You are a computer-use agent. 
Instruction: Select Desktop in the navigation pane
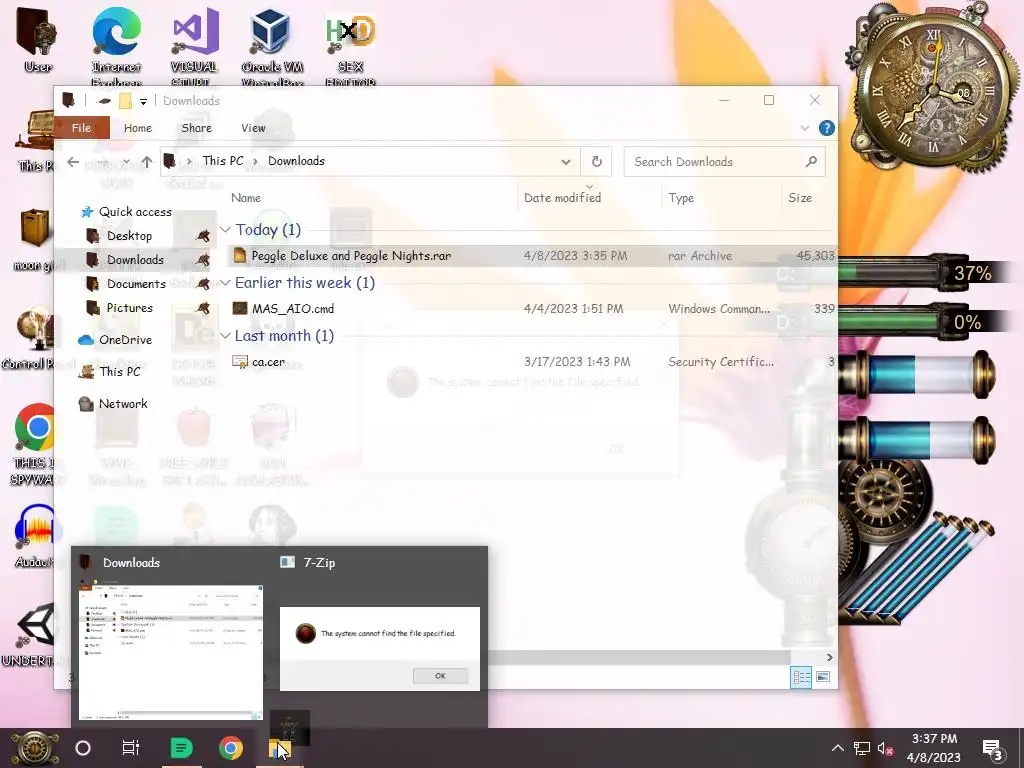coord(129,236)
